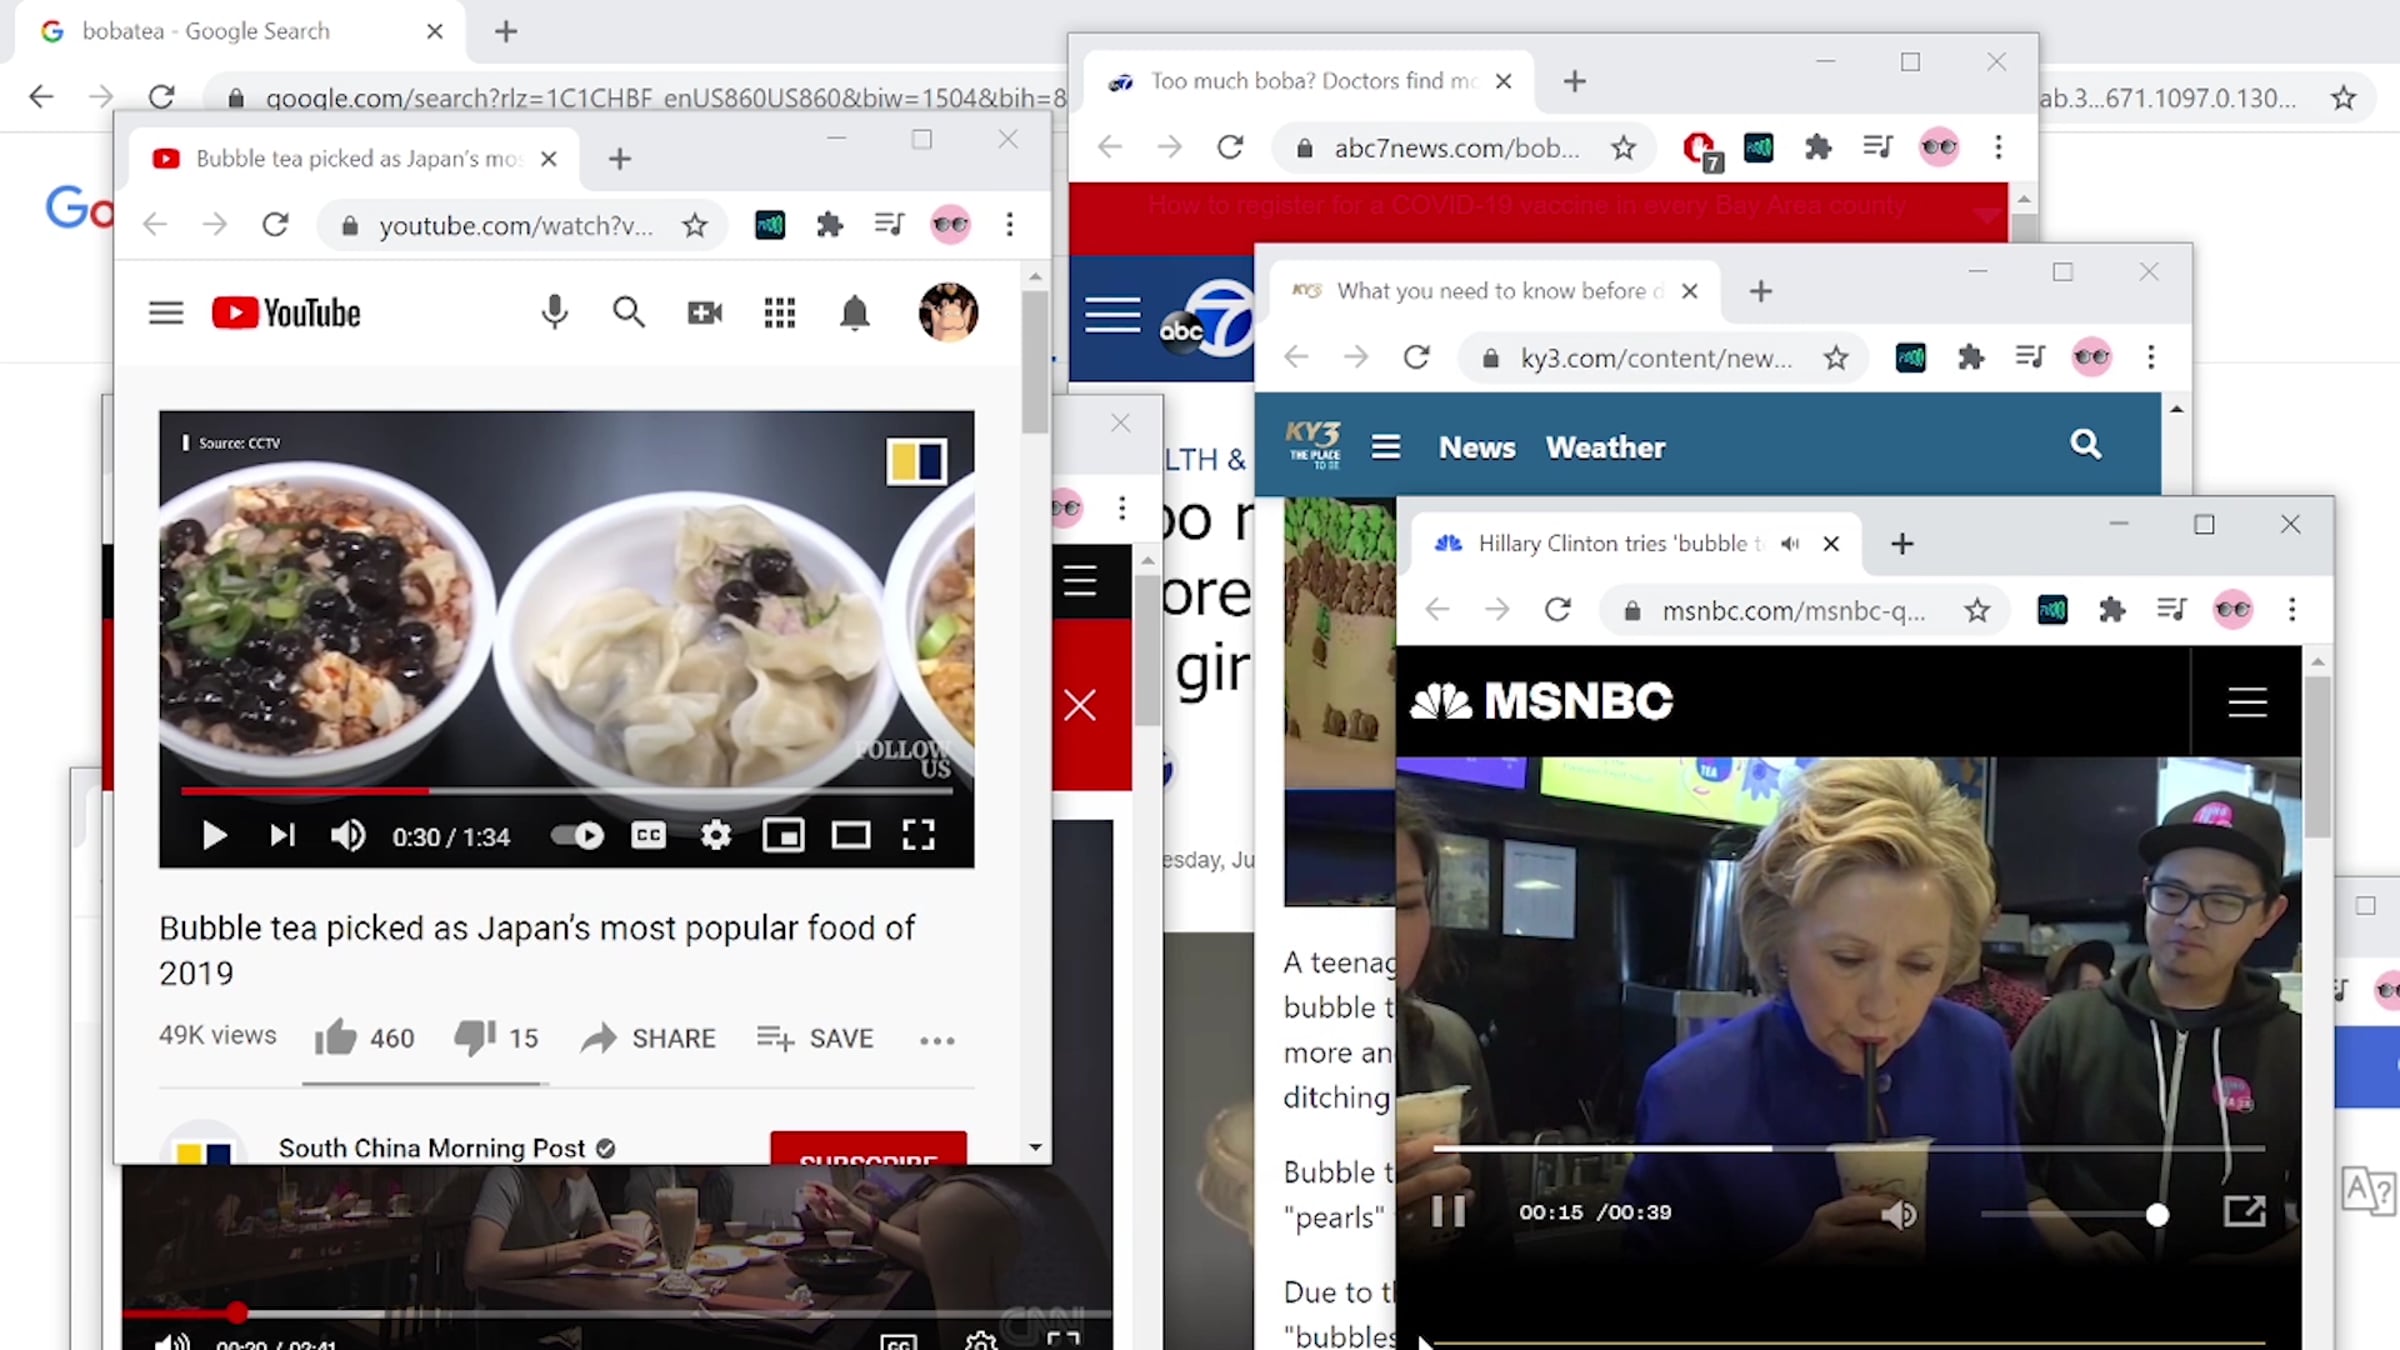The height and width of the screenshot is (1350, 2400).
Task: Reload the YouTube window page
Action: click(x=275, y=224)
